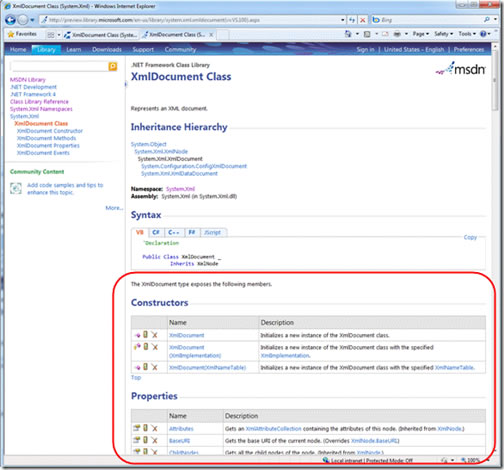Show Quick Tabs thumbnail view icon
504x470 pixels.
(51, 35)
